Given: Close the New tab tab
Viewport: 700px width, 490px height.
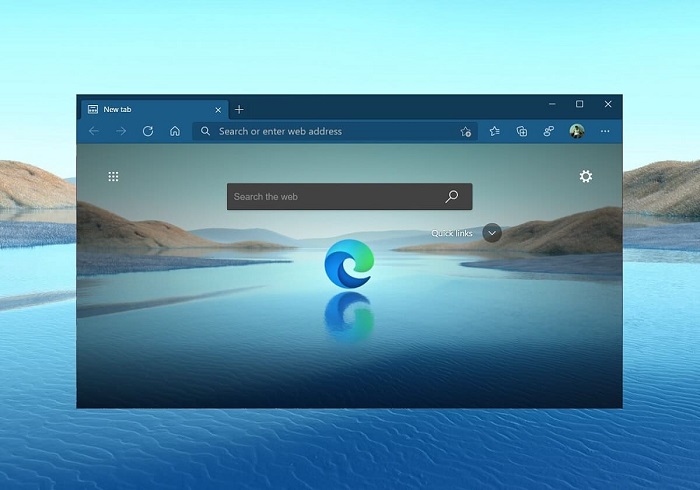Looking at the screenshot, I should click(218, 110).
